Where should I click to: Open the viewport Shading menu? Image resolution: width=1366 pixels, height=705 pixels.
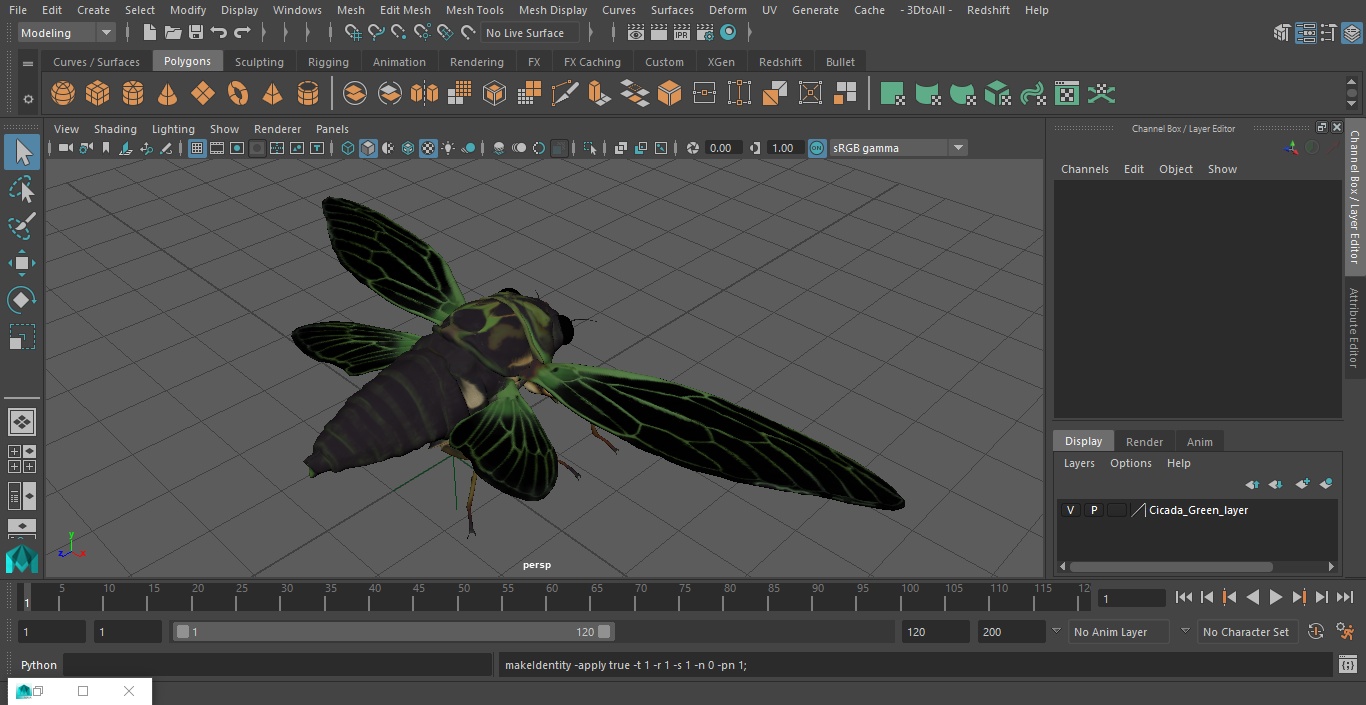115,129
